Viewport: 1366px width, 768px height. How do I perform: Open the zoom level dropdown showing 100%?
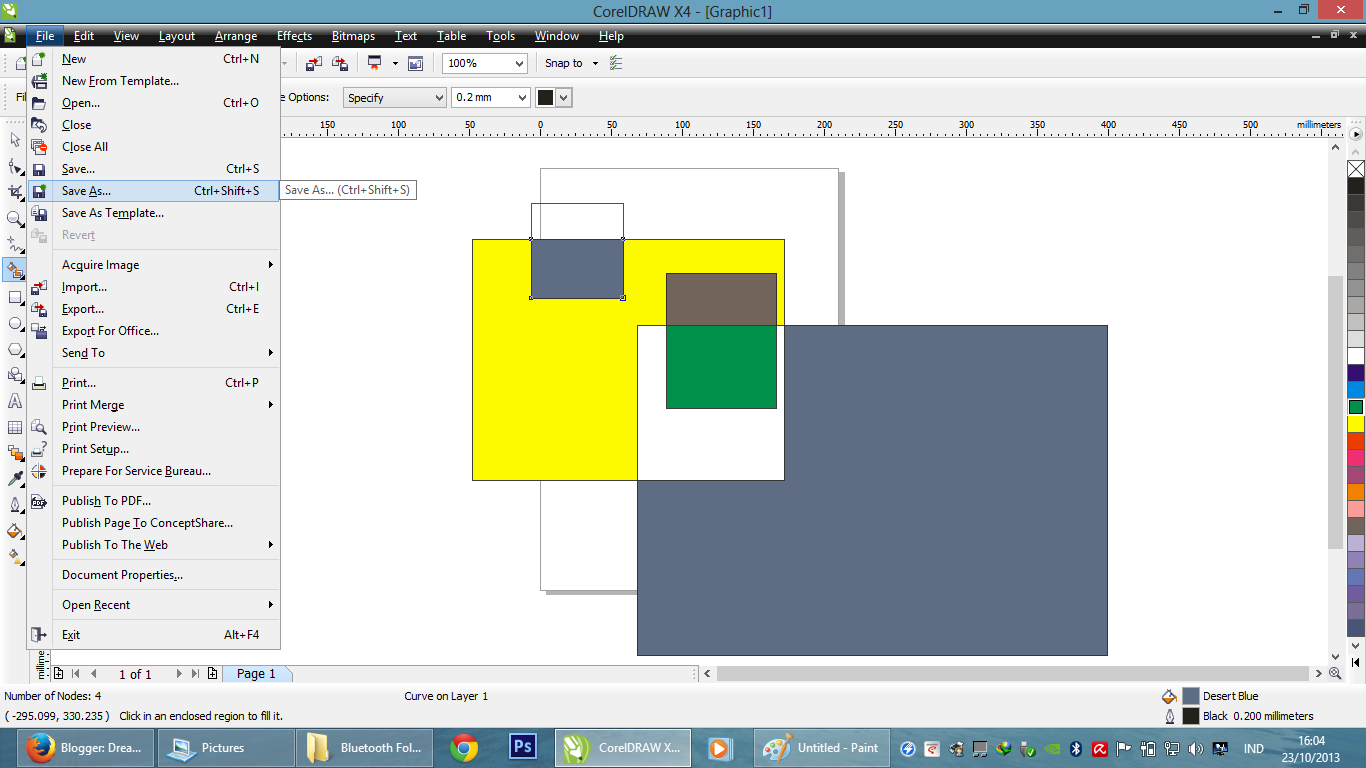click(x=519, y=63)
